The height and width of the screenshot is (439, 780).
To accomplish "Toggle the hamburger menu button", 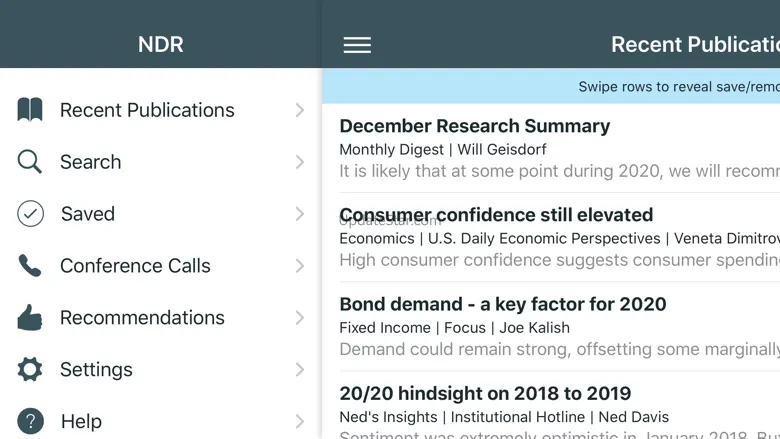I will [x=357, y=45].
